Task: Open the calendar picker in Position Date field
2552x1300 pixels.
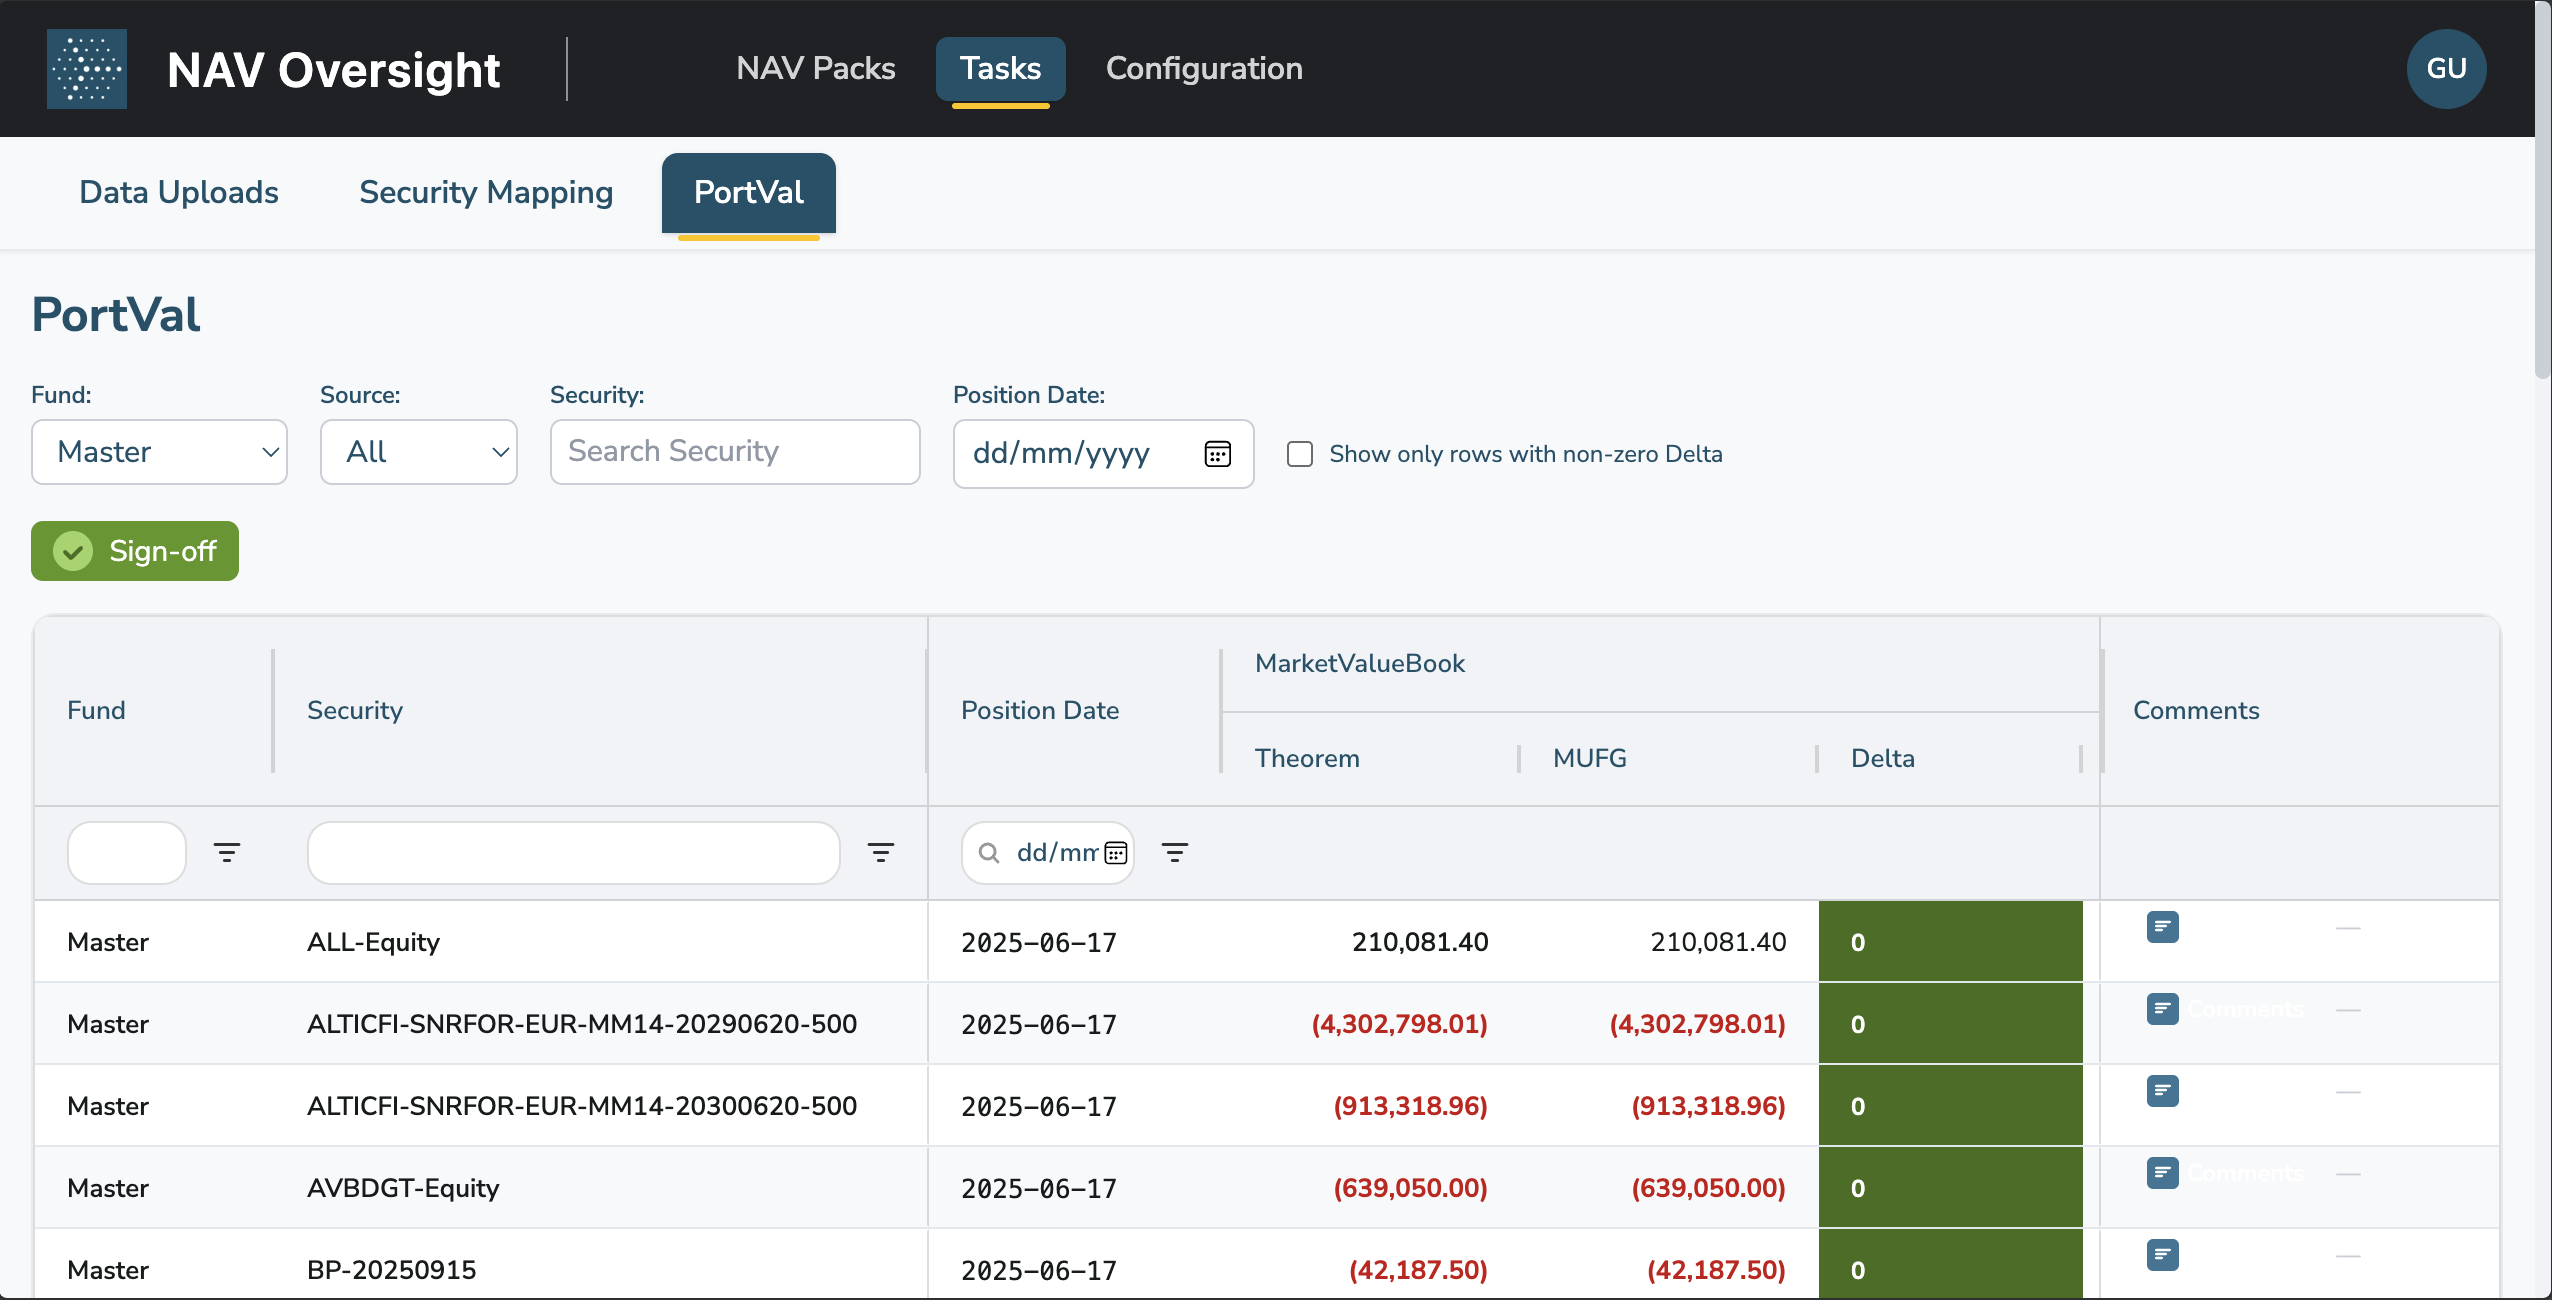Action: [x=1217, y=454]
